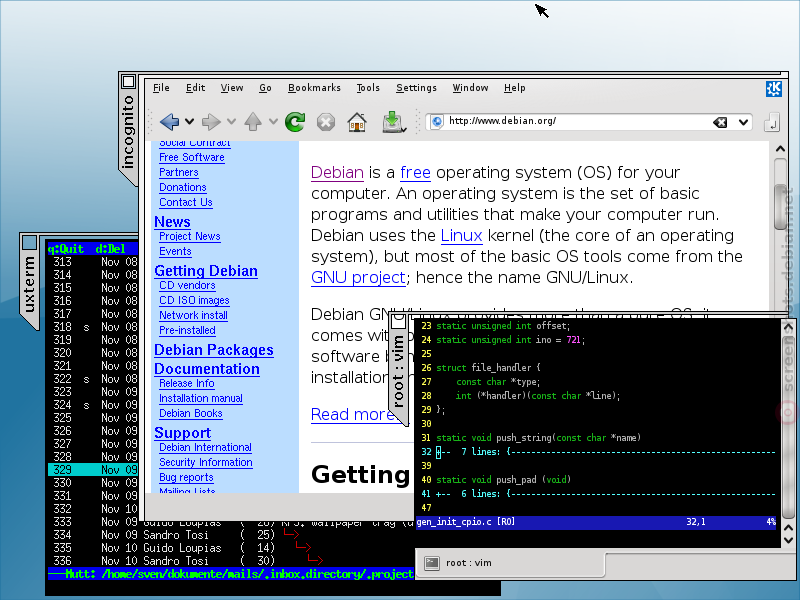Viewport: 800px width, 600px height.
Task: Click the Back arrow in Konqueror toolbar
Action: tap(169, 121)
